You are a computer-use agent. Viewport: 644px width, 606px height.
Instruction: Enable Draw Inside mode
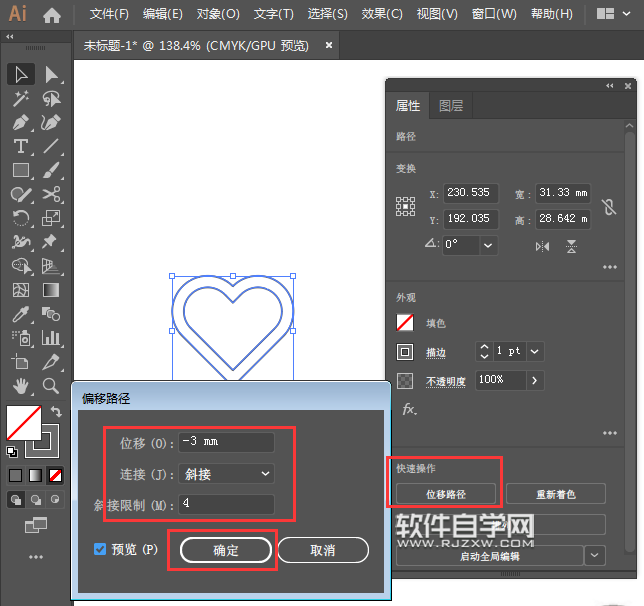click(55, 500)
